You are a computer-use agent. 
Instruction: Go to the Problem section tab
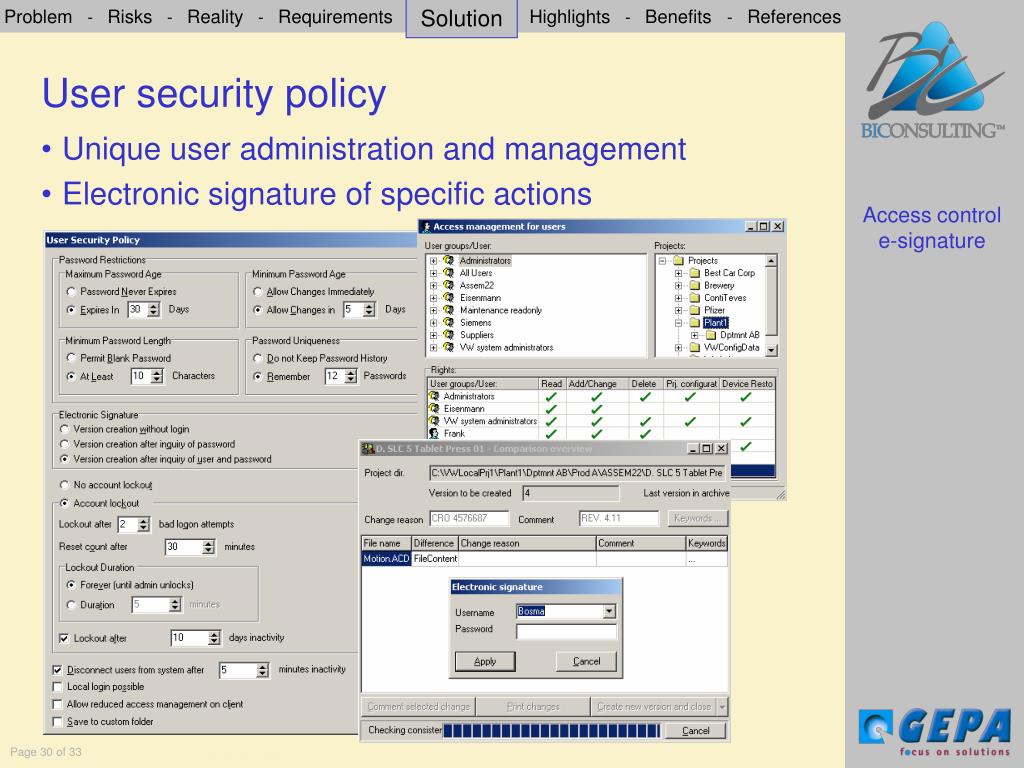pyautogui.click(x=39, y=16)
